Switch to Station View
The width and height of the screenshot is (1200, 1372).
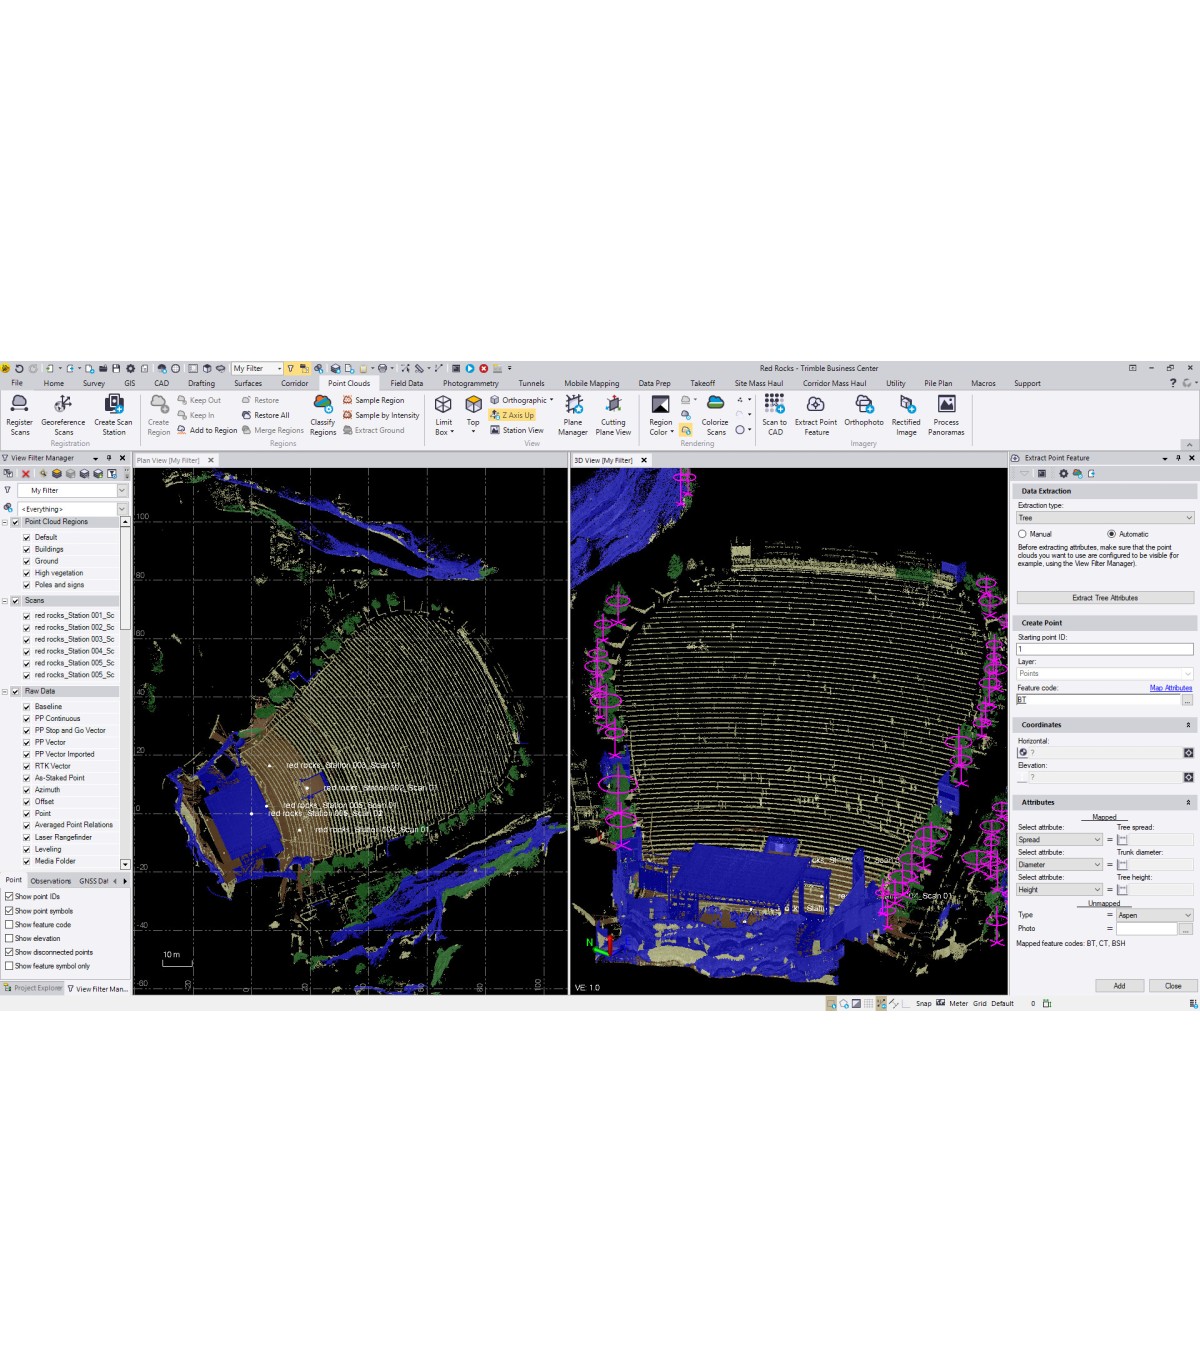pyautogui.click(x=517, y=430)
